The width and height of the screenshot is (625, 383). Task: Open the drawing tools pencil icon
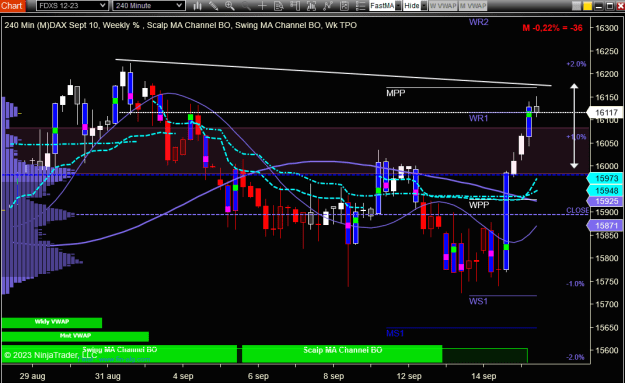214,6
